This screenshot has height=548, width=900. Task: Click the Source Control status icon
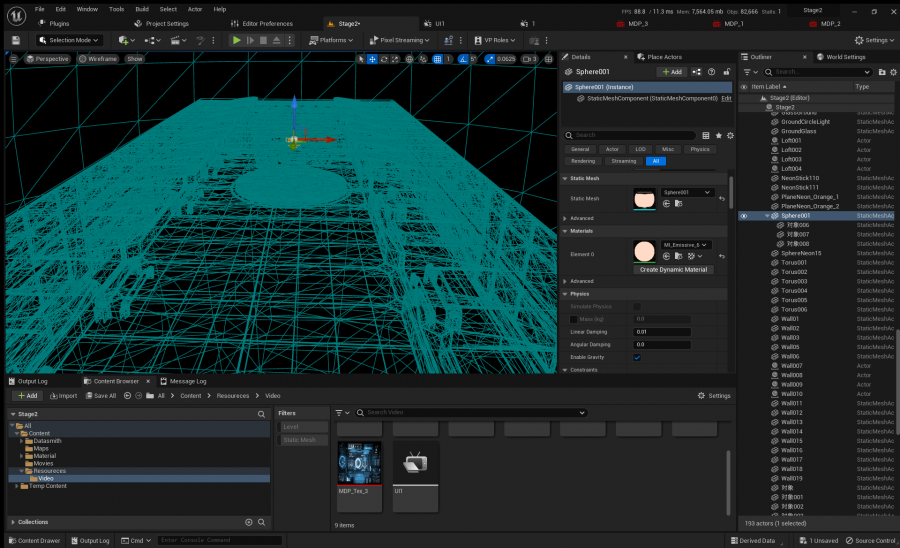coord(870,541)
